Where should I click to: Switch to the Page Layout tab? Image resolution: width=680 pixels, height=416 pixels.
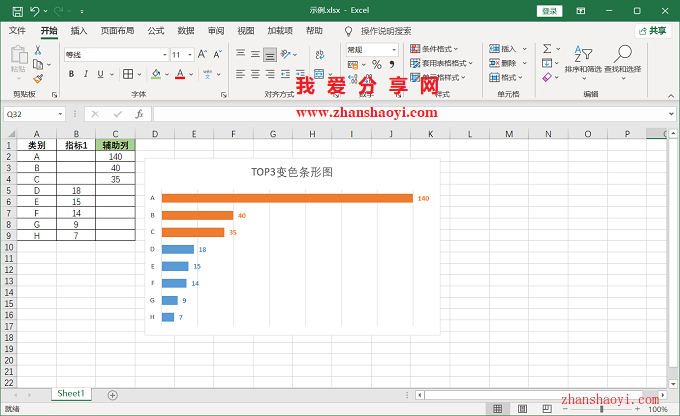point(117,31)
